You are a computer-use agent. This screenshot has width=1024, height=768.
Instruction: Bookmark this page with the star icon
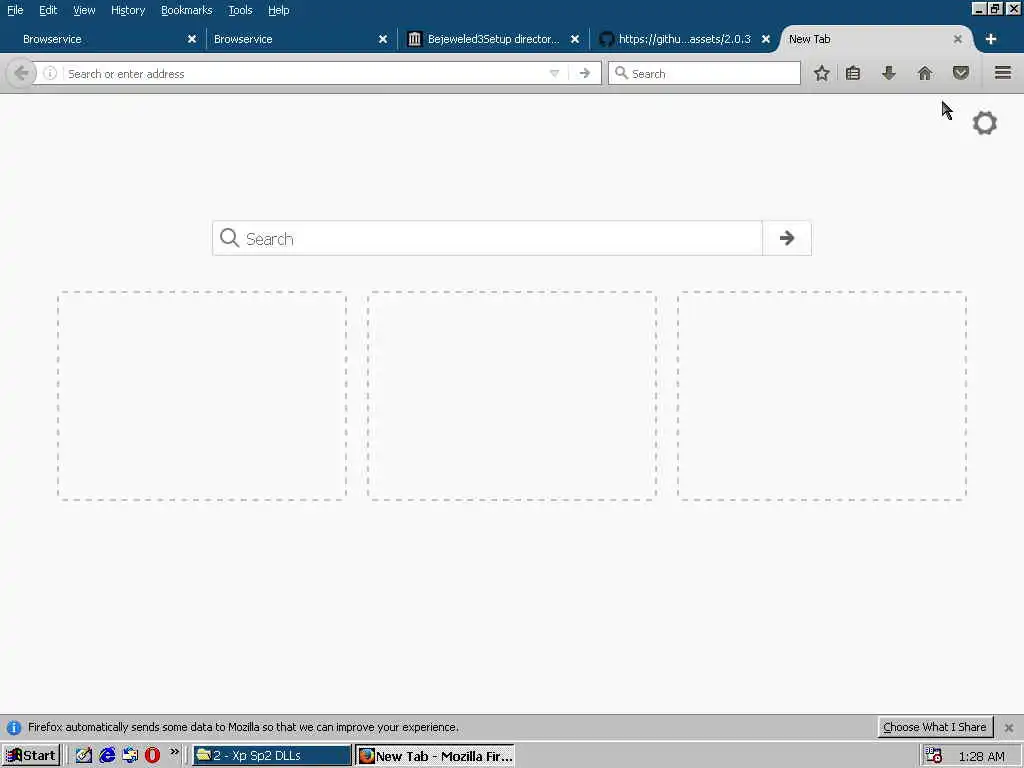point(822,73)
